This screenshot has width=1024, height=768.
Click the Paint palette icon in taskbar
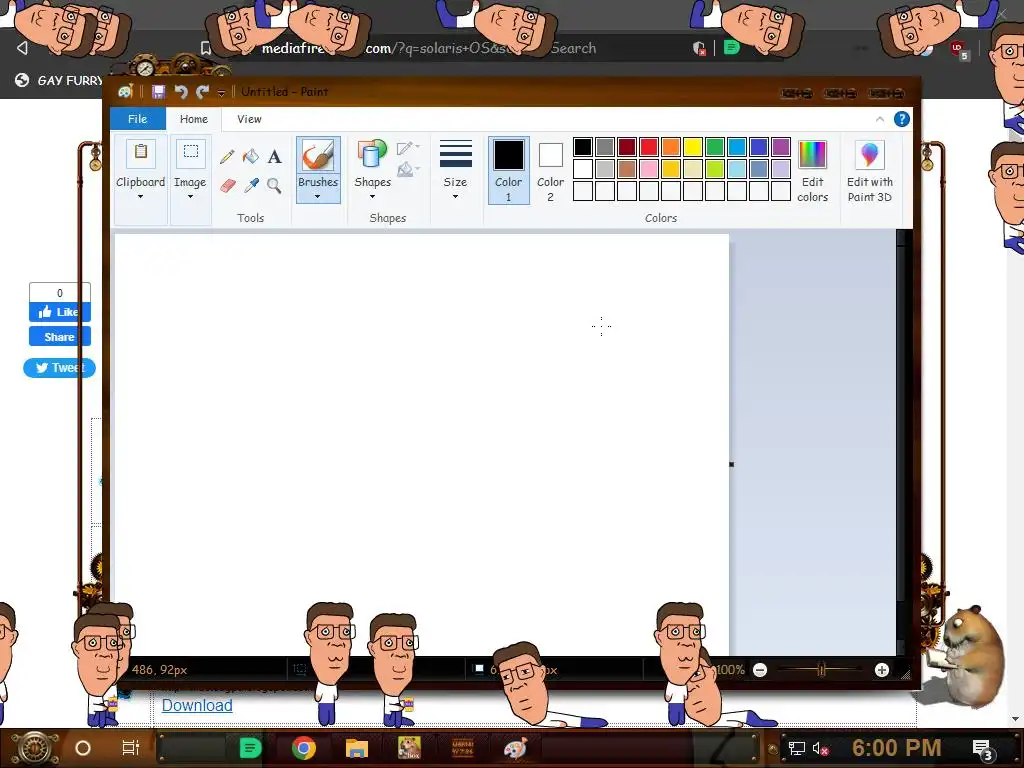tap(515, 748)
